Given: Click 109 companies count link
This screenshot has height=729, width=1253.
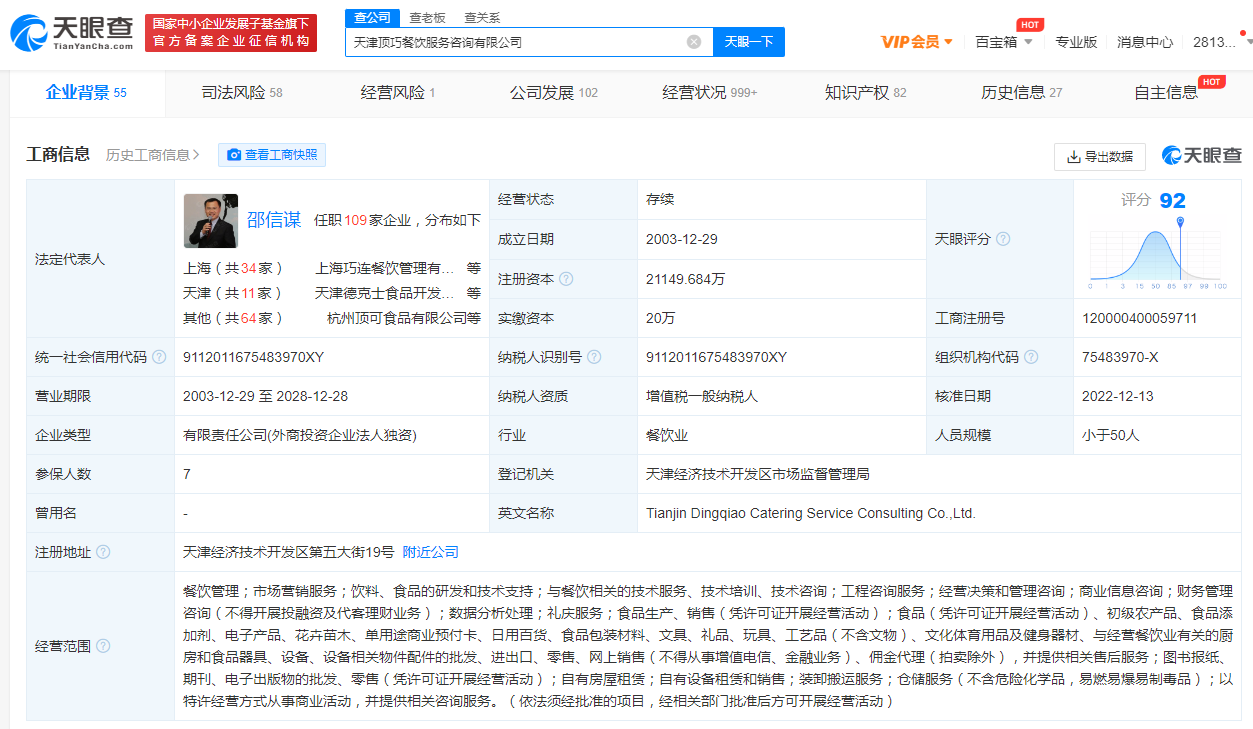Looking at the screenshot, I should pyautogui.click(x=355, y=220).
